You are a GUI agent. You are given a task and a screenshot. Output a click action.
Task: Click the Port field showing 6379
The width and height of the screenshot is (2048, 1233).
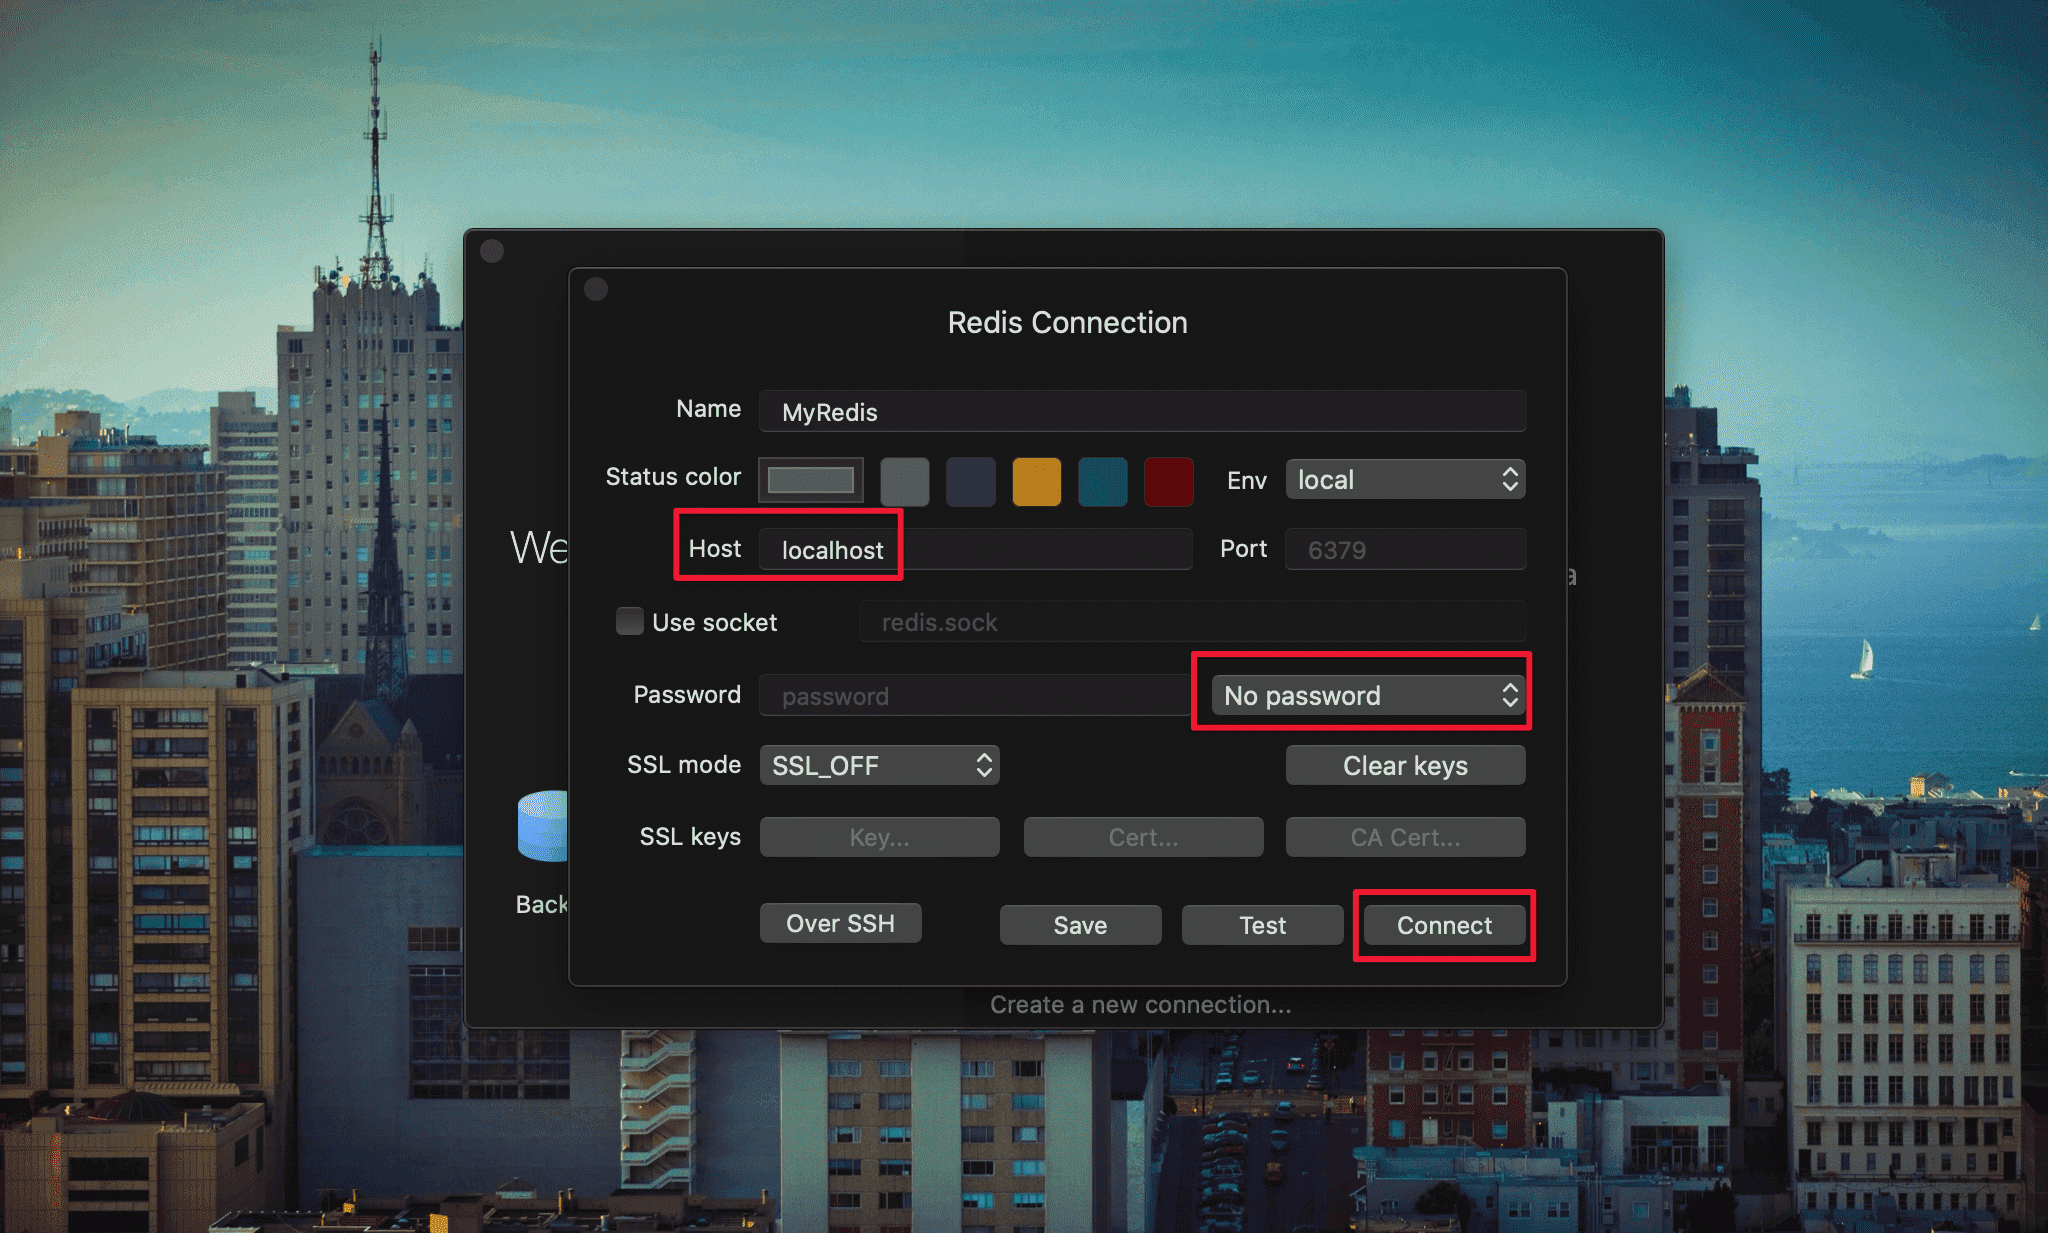pos(1406,550)
